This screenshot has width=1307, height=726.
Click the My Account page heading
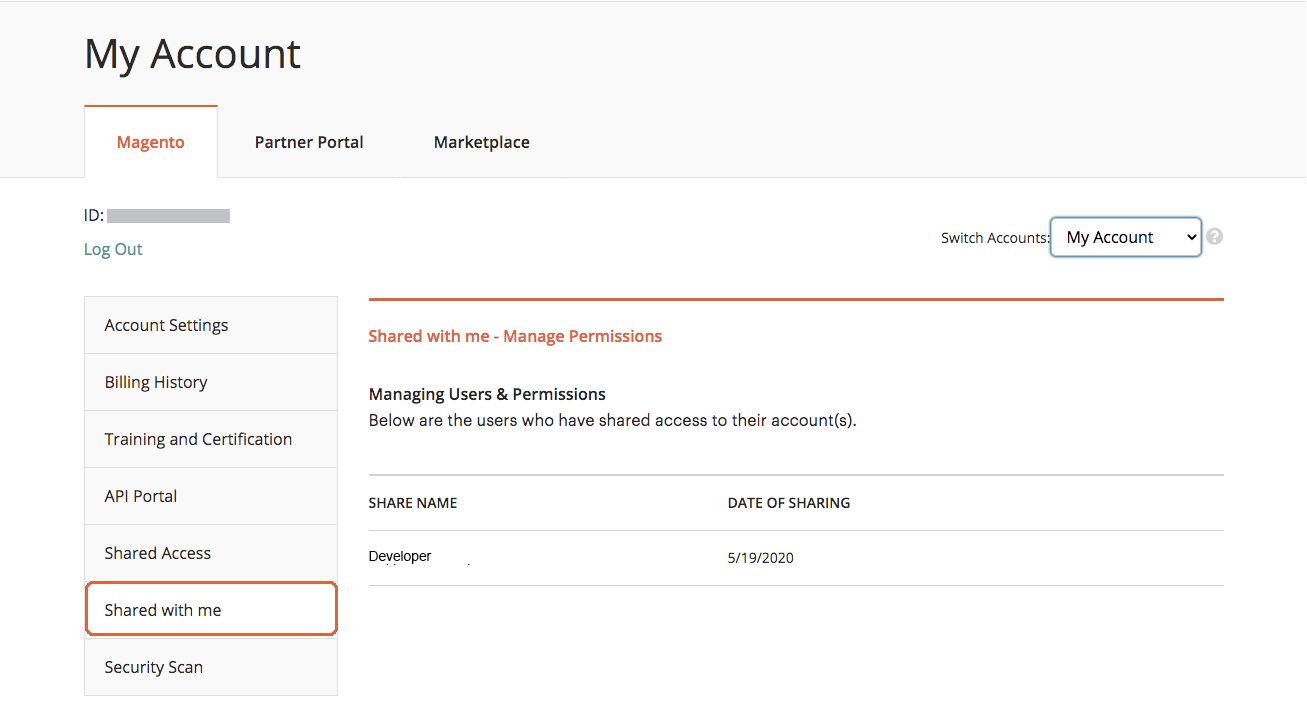tap(192, 54)
